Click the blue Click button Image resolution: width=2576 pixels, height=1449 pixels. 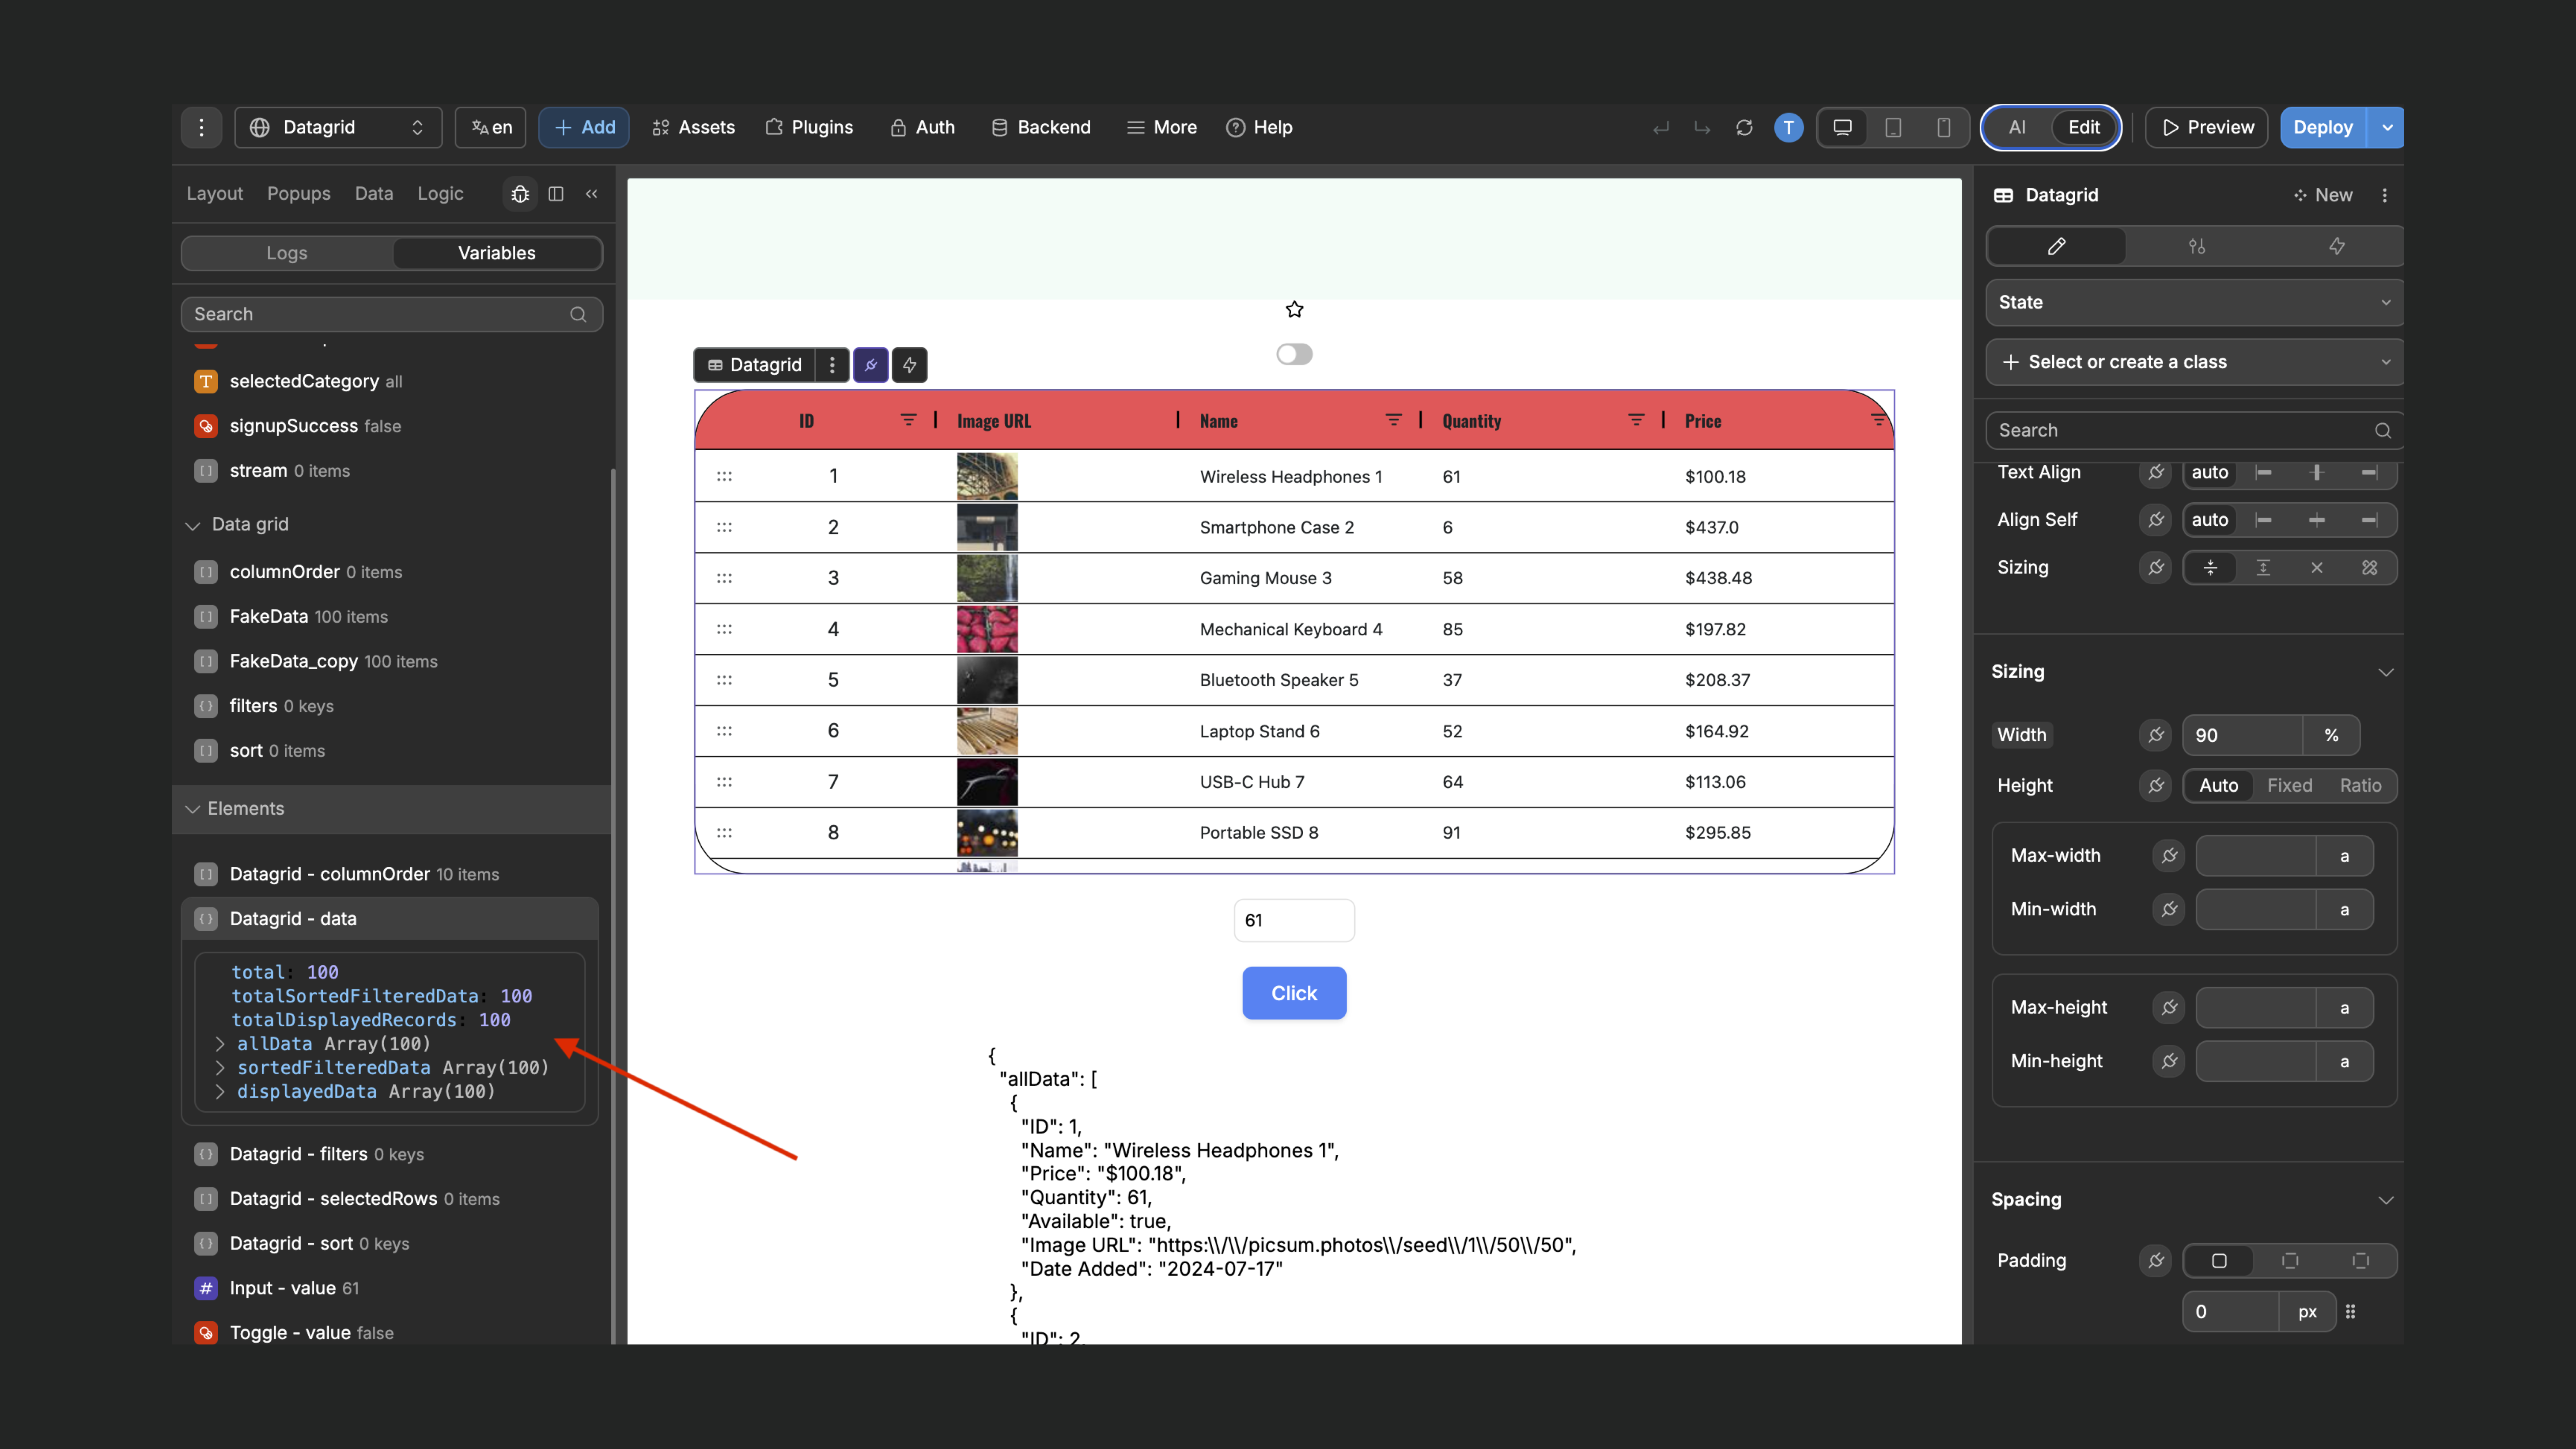1294,993
